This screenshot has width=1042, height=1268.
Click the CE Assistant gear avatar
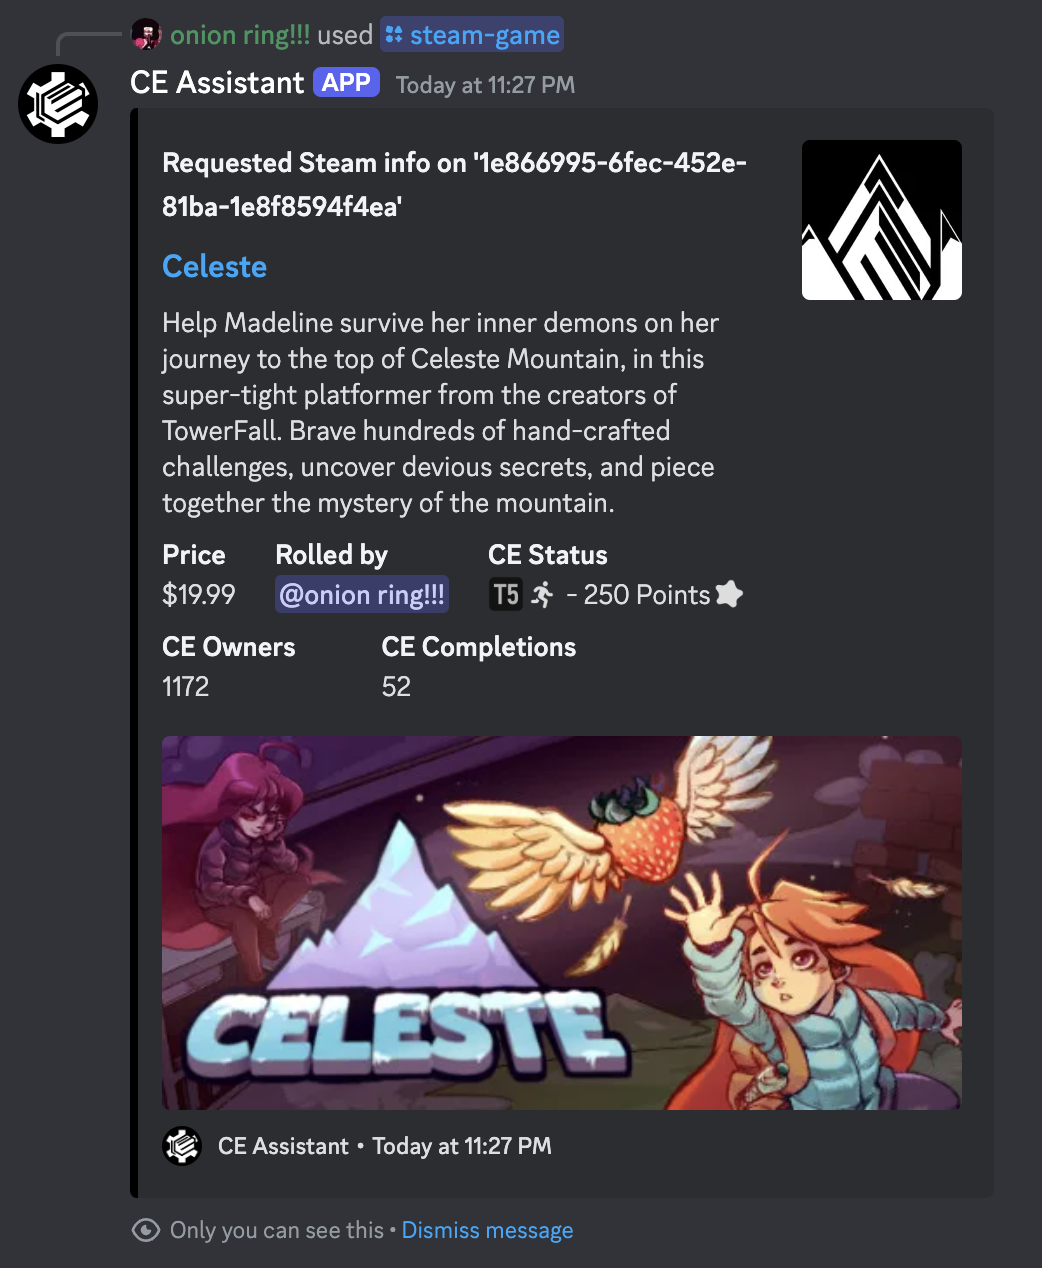(x=58, y=104)
